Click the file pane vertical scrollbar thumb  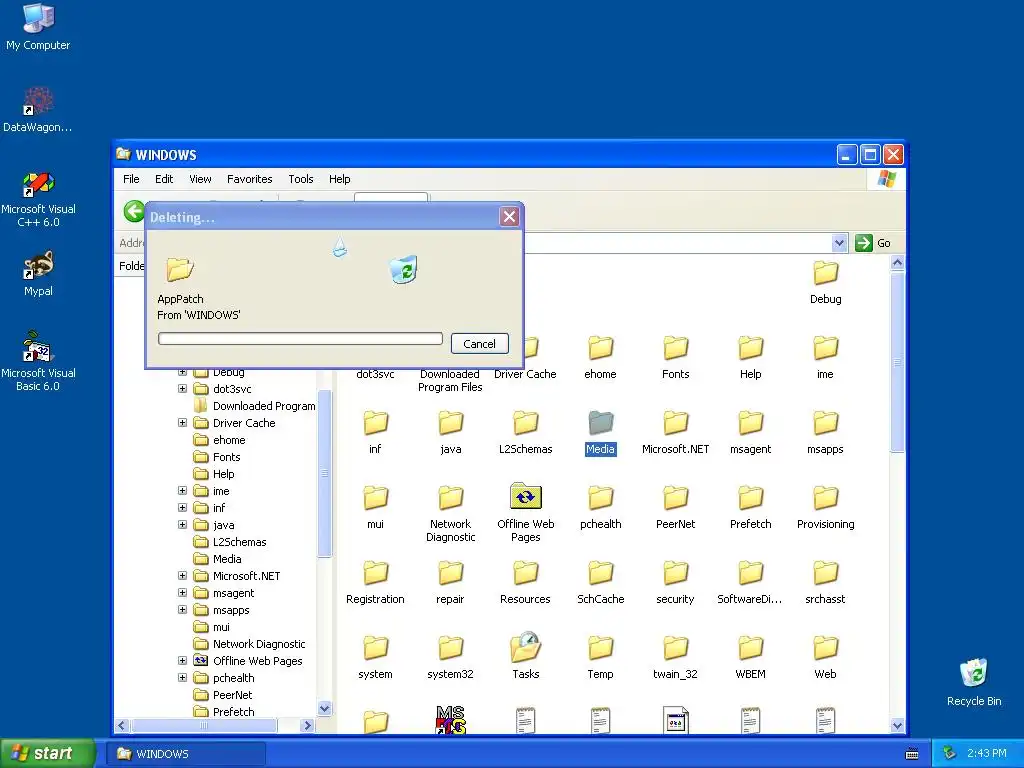point(897,362)
